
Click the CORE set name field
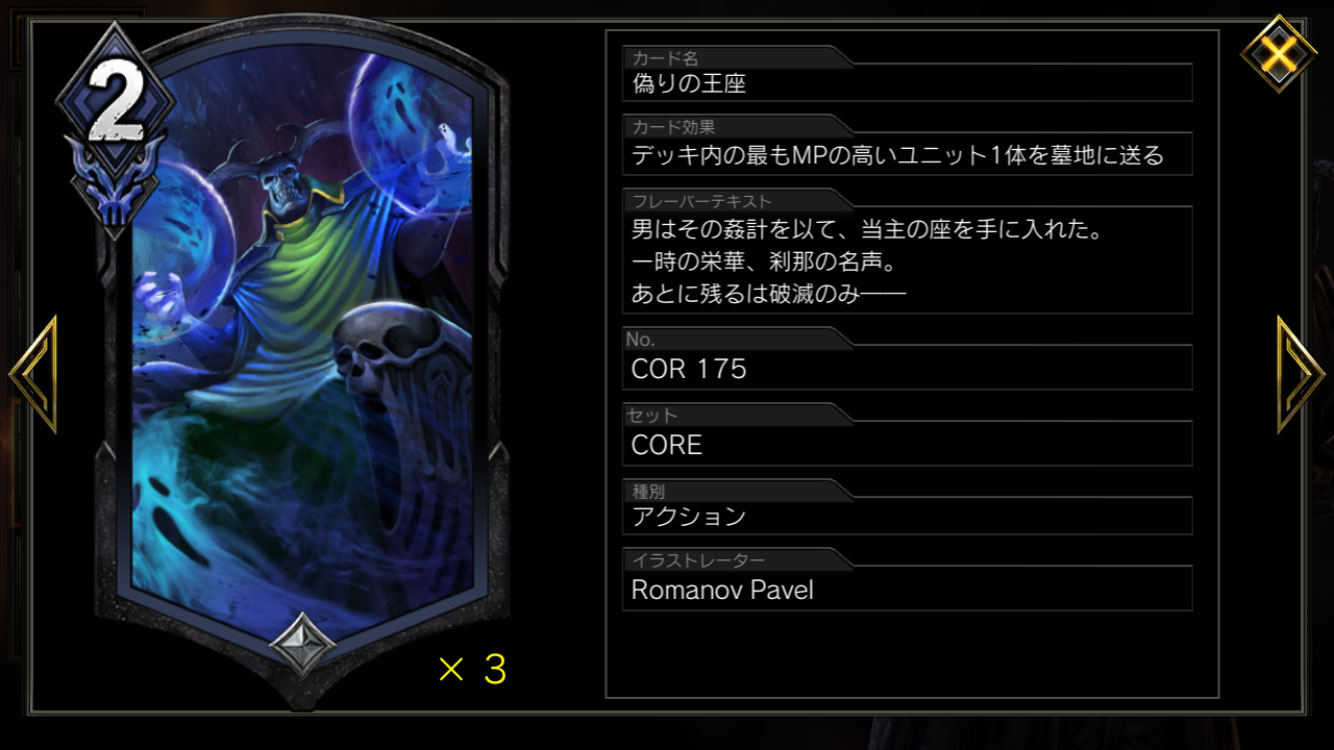coord(907,444)
